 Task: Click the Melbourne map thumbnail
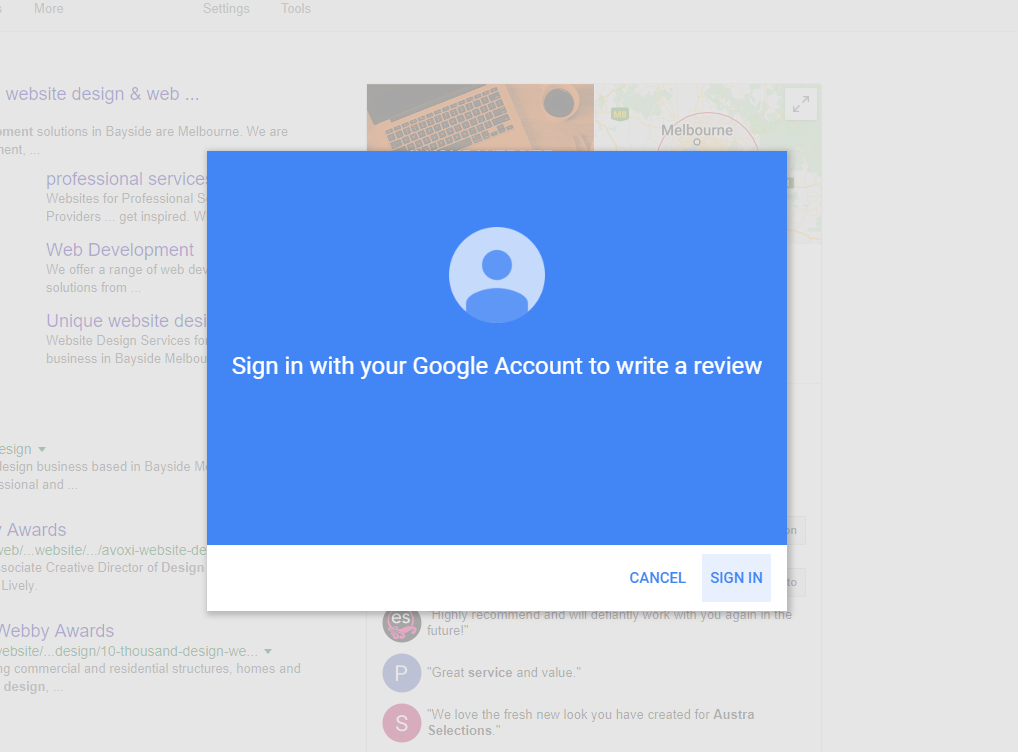tap(707, 118)
